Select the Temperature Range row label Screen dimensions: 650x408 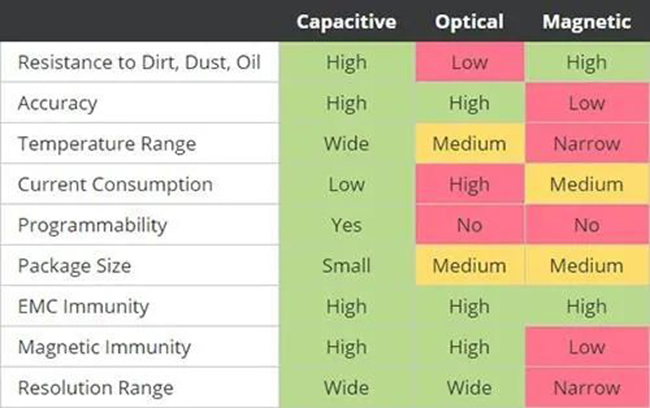(107, 144)
